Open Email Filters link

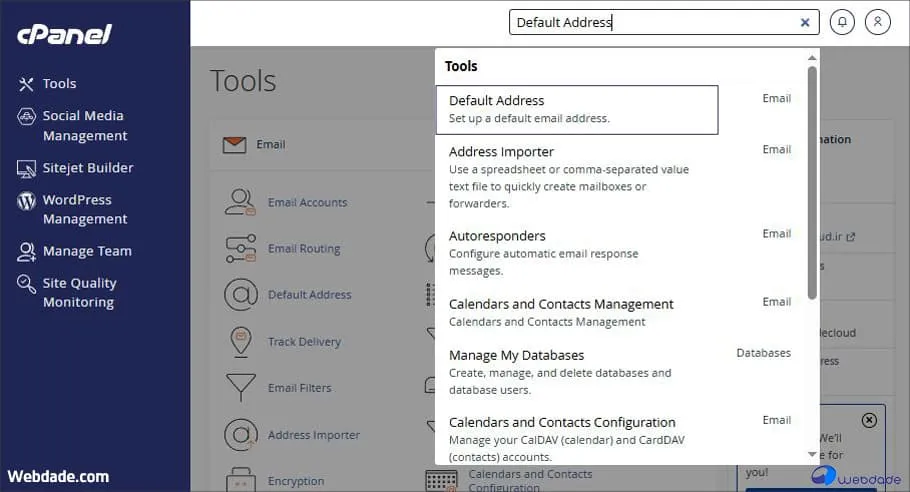tap(299, 388)
